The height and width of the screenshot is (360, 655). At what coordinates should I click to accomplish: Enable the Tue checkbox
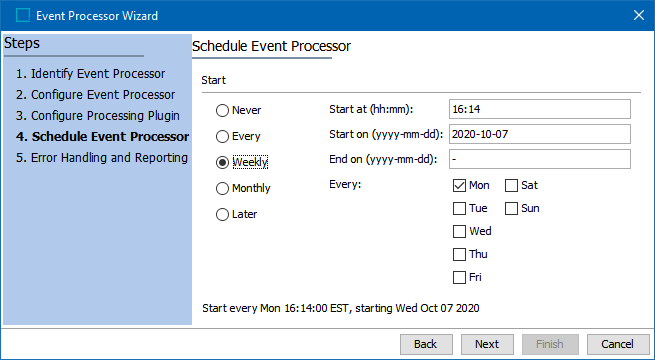459,208
